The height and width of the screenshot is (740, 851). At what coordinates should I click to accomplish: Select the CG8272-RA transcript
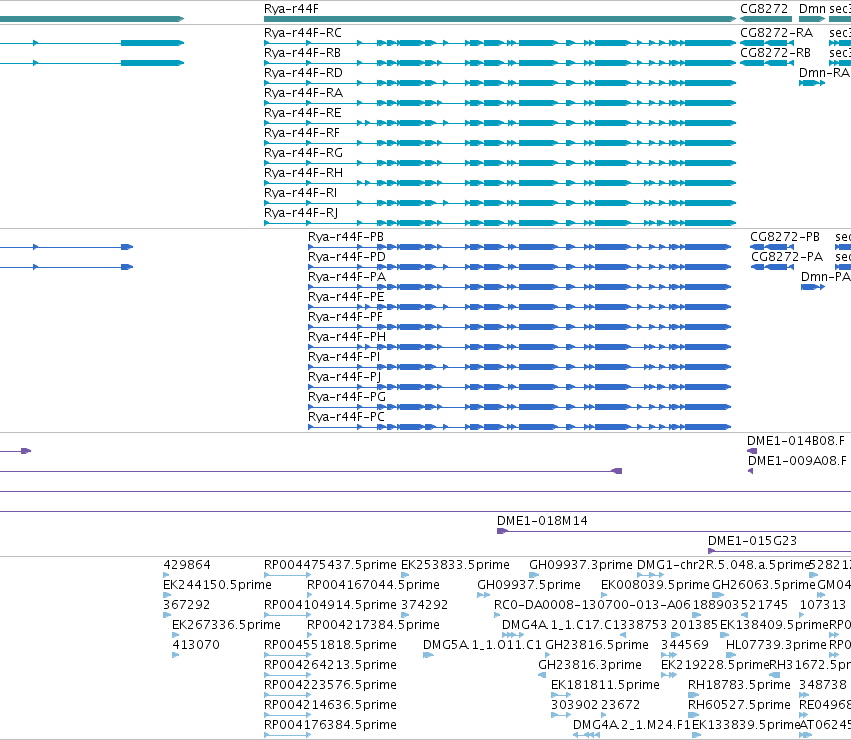pos(777,33)
